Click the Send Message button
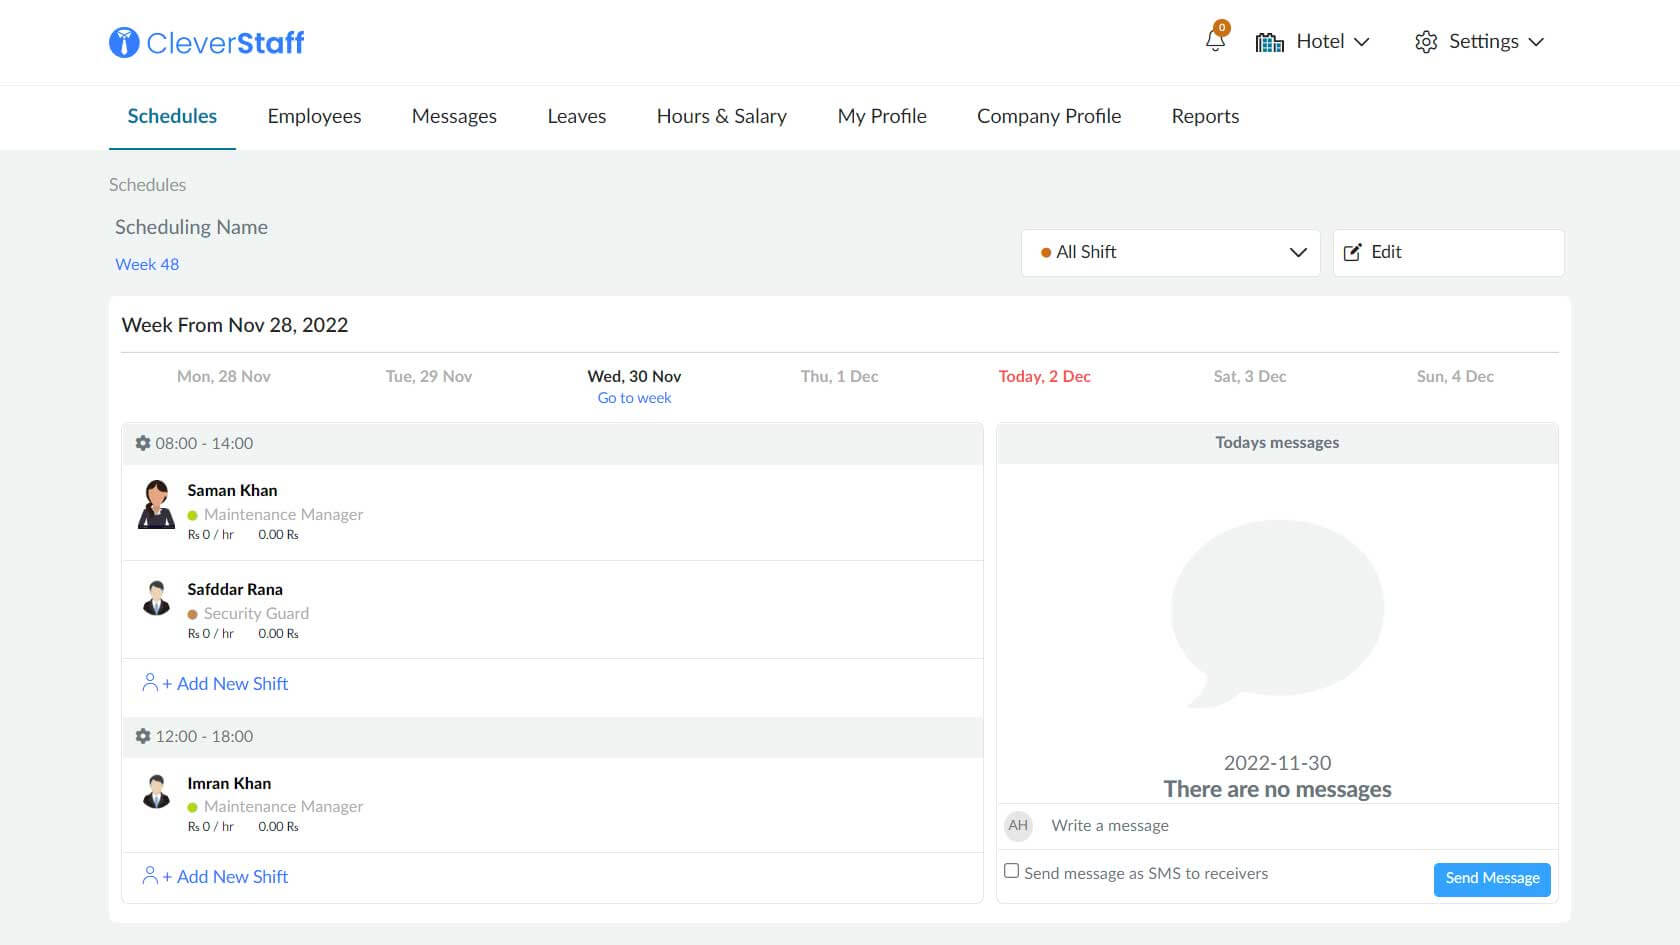Viewport: 1680px width, 945px height. 1491,878
